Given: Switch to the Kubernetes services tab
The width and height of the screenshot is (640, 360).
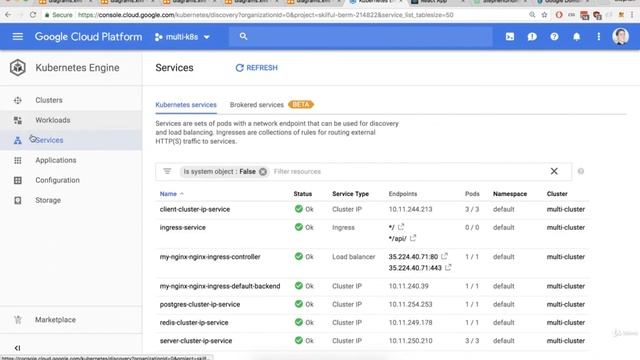Looking at the screenshot, I should point(186,105).
